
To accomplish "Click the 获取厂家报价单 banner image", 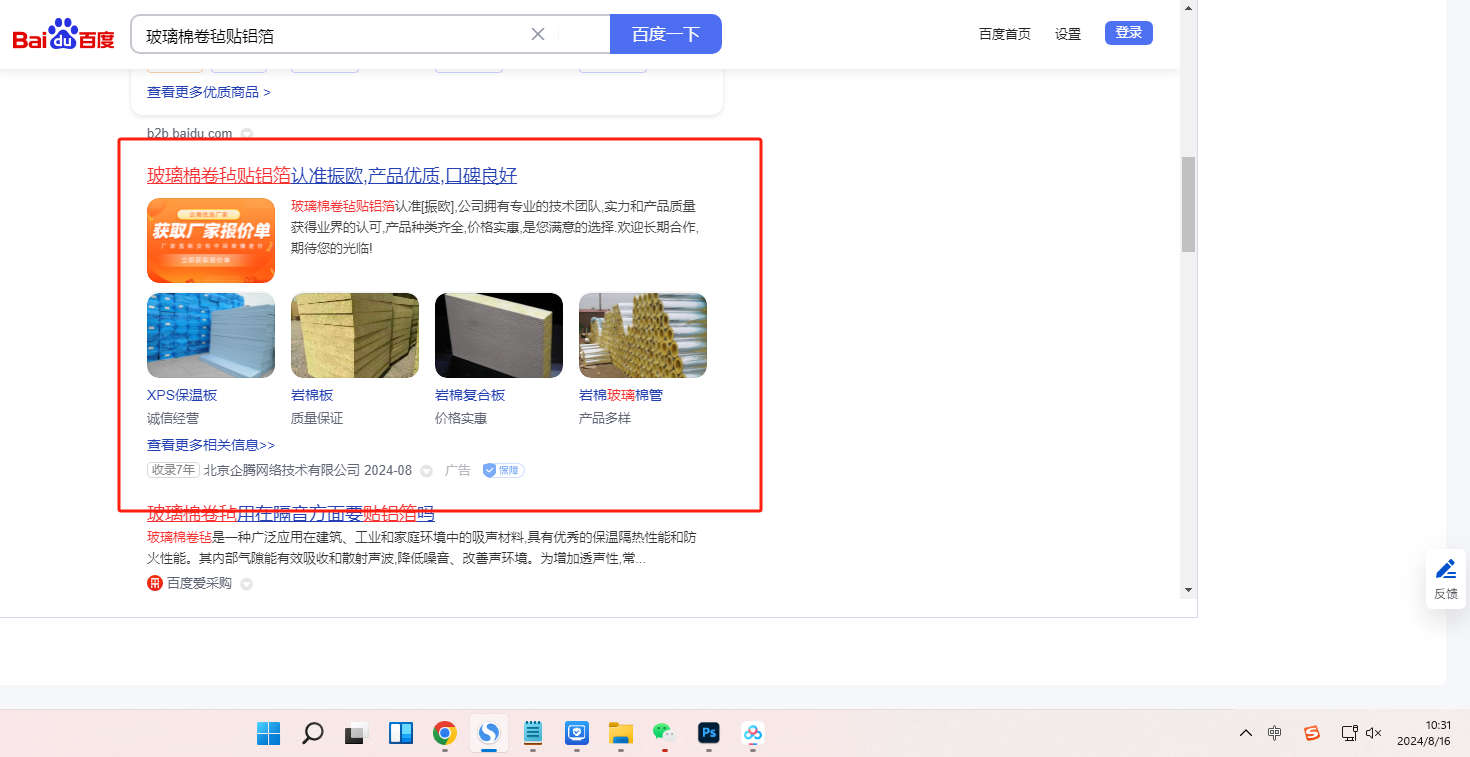I will [x=211, y=240].
